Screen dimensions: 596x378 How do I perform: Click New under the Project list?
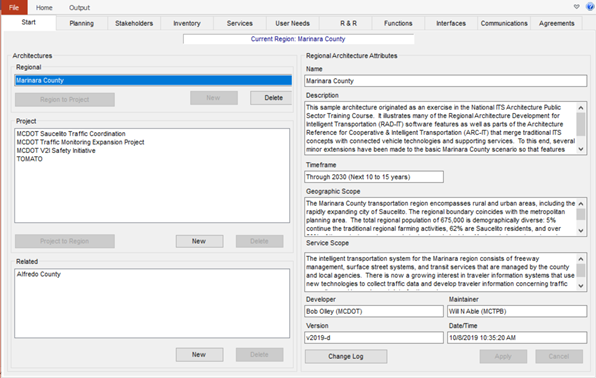(x=199, y=241)
